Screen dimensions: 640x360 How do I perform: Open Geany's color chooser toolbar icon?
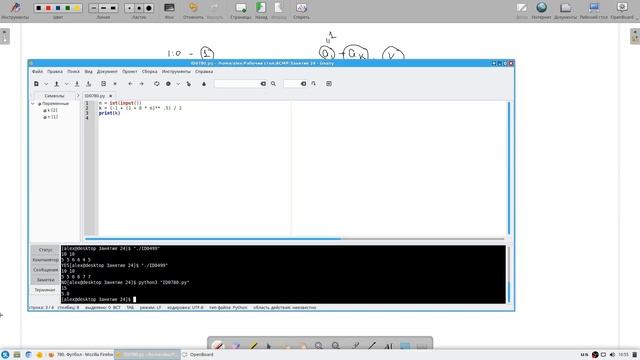click(204, 84)
